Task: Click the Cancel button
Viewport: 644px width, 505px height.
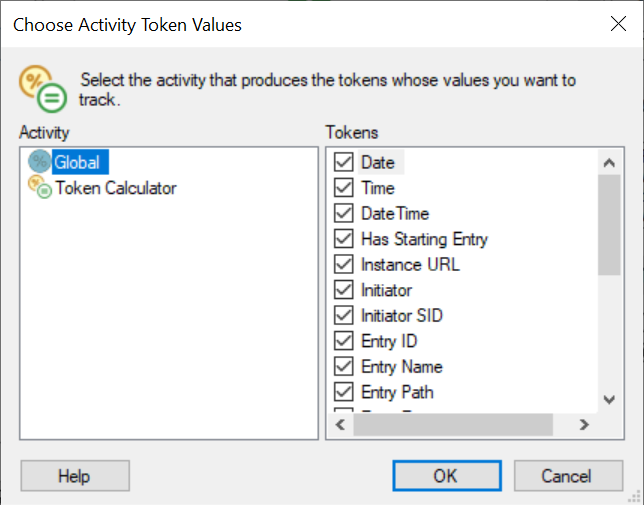Action: click(x=567, y=476)
